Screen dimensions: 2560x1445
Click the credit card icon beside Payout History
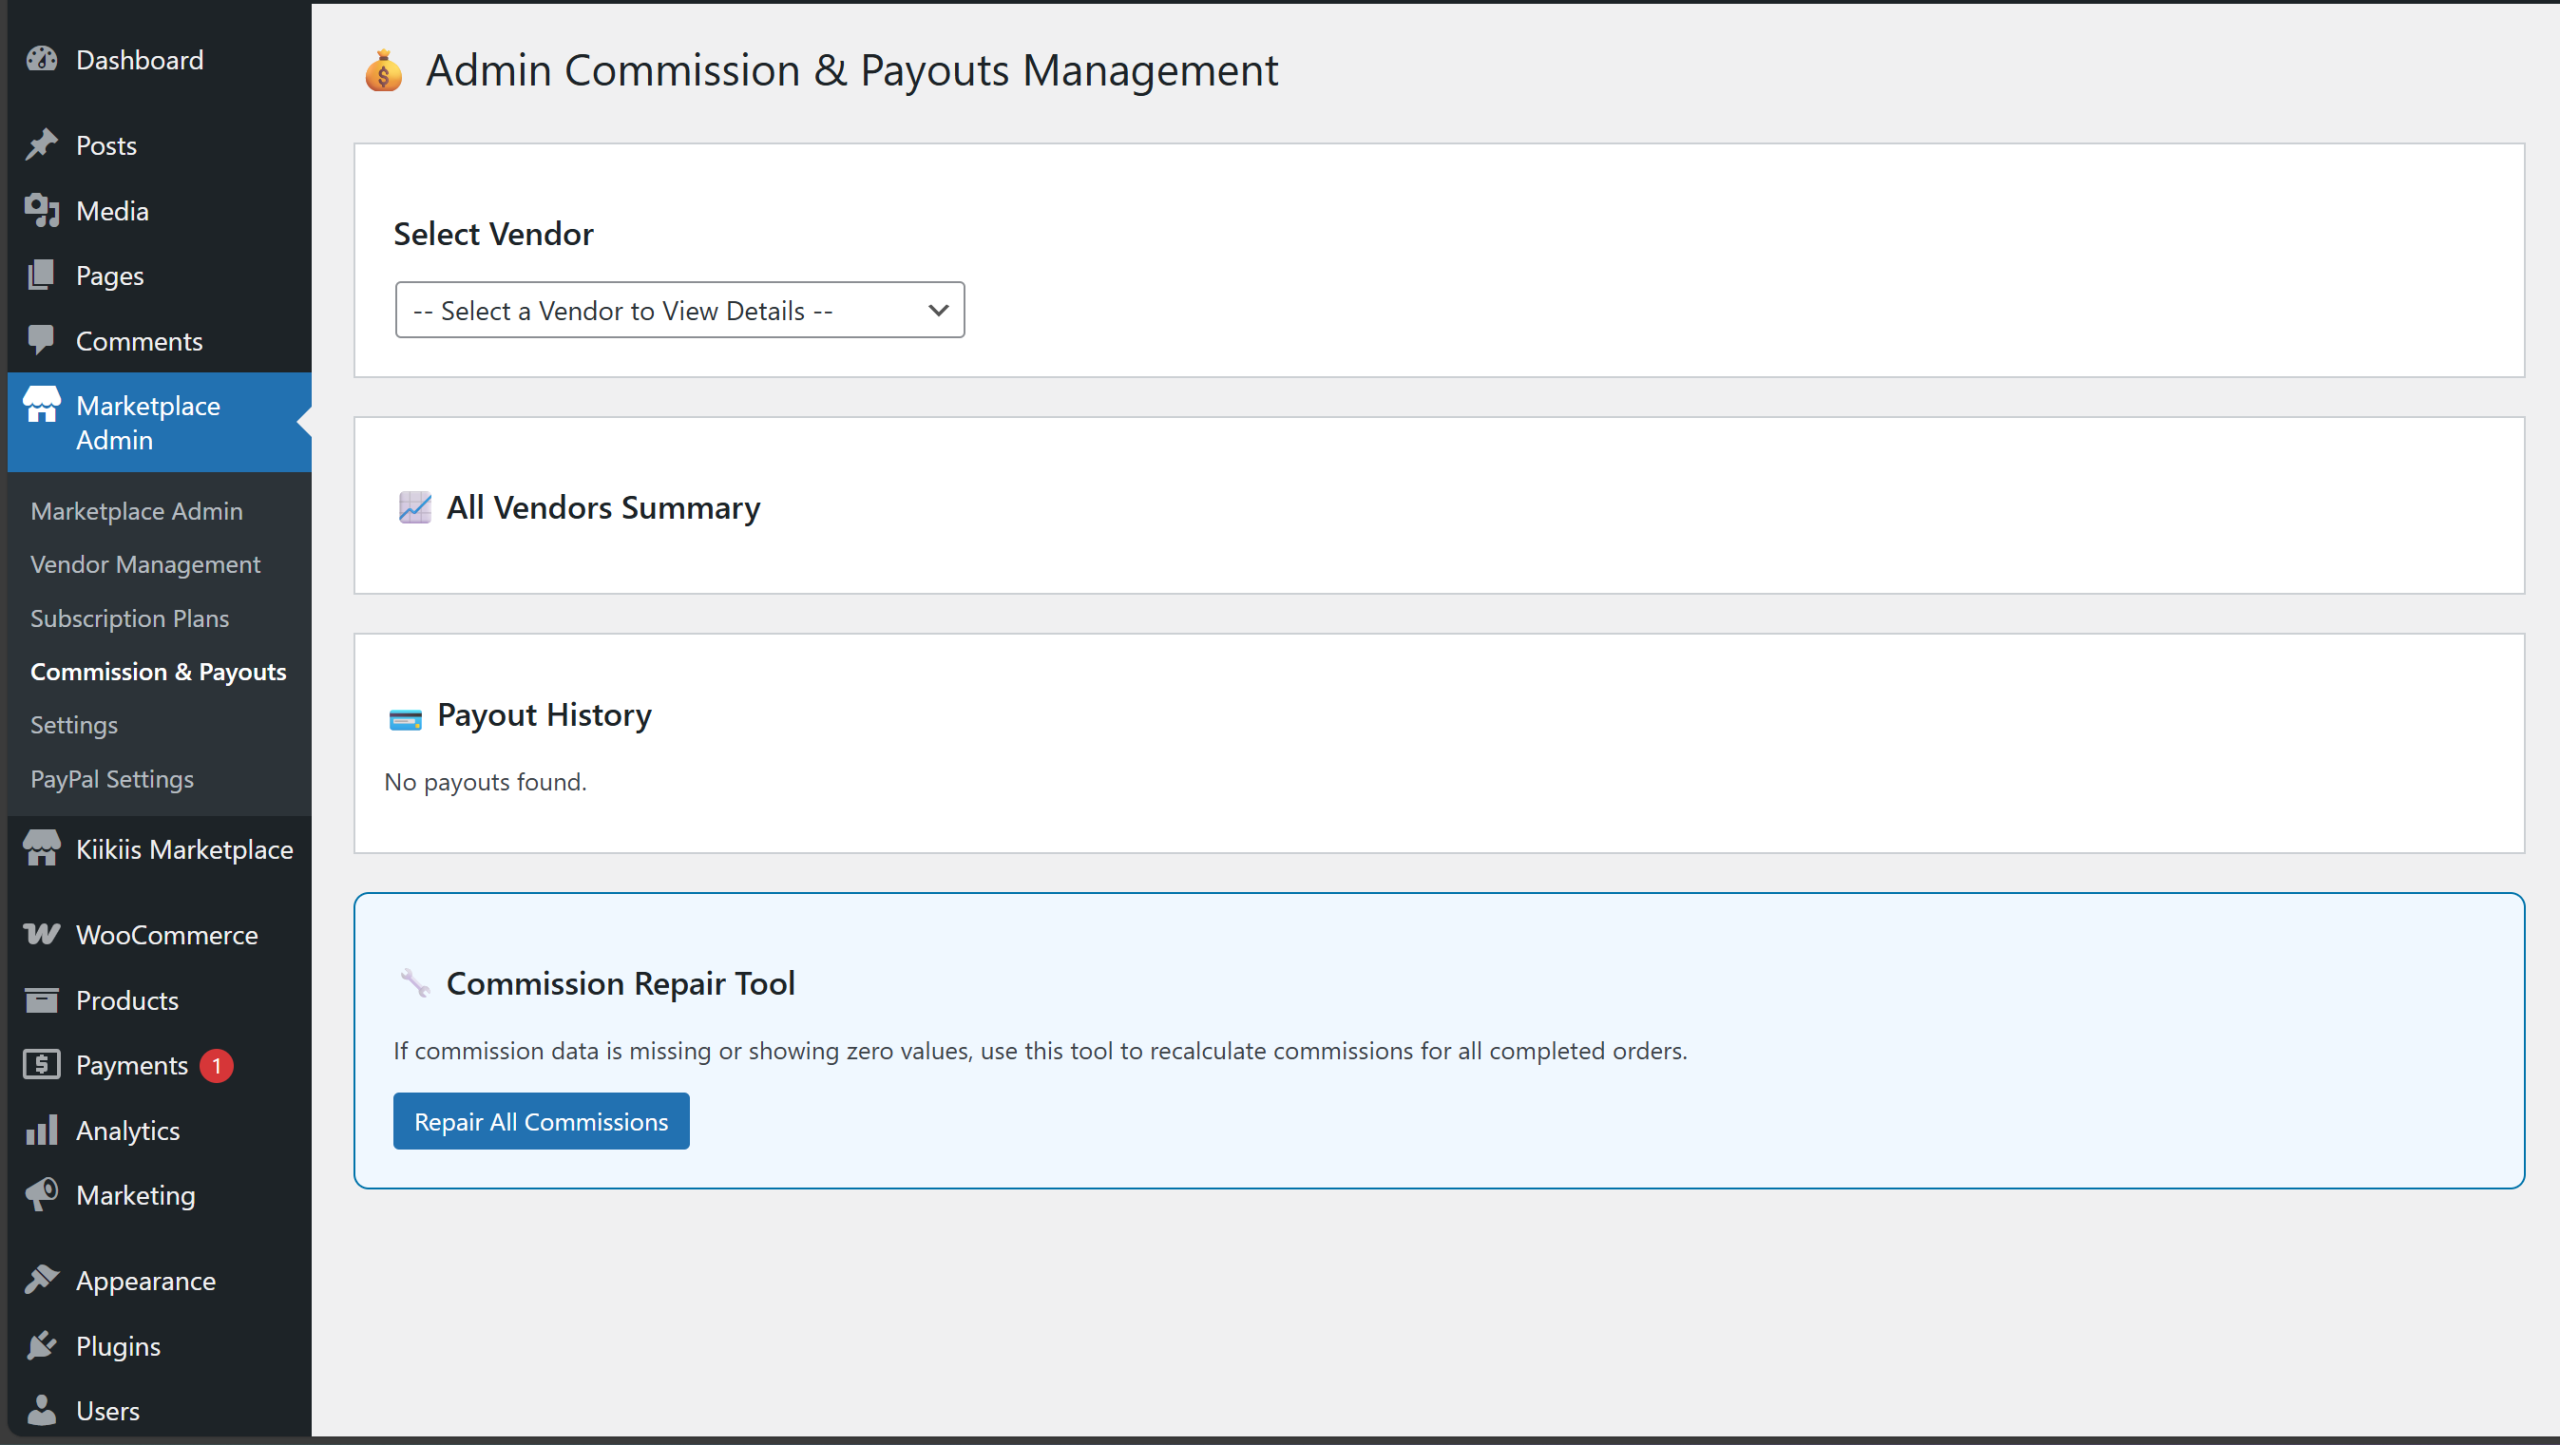click(405, 719)
